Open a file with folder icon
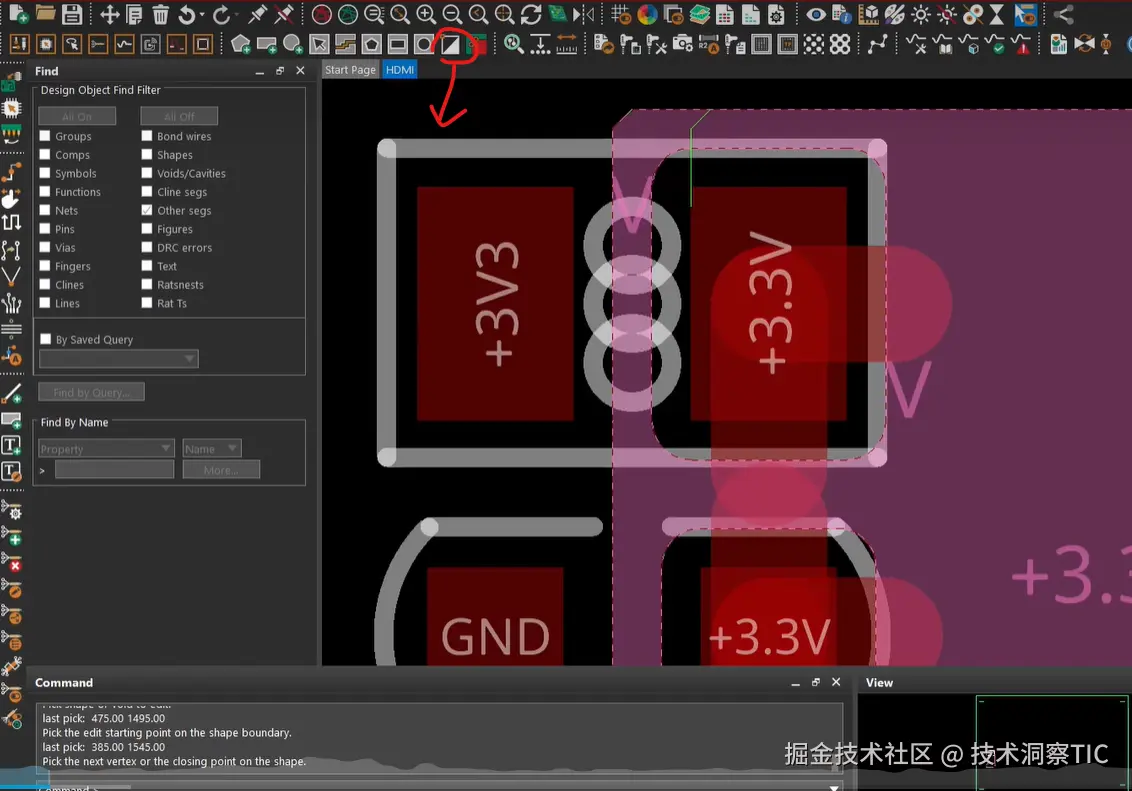This screenshot has height=791, width=1132. (45, 14)
